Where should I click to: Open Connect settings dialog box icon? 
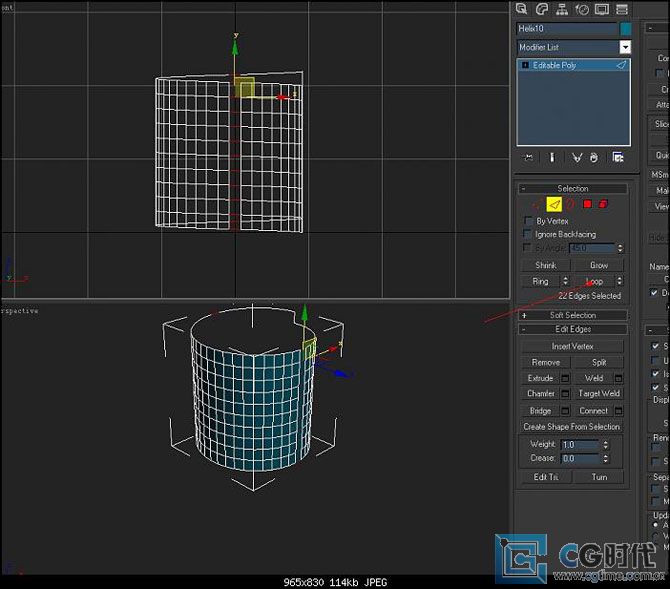click(x=618, y=411)
